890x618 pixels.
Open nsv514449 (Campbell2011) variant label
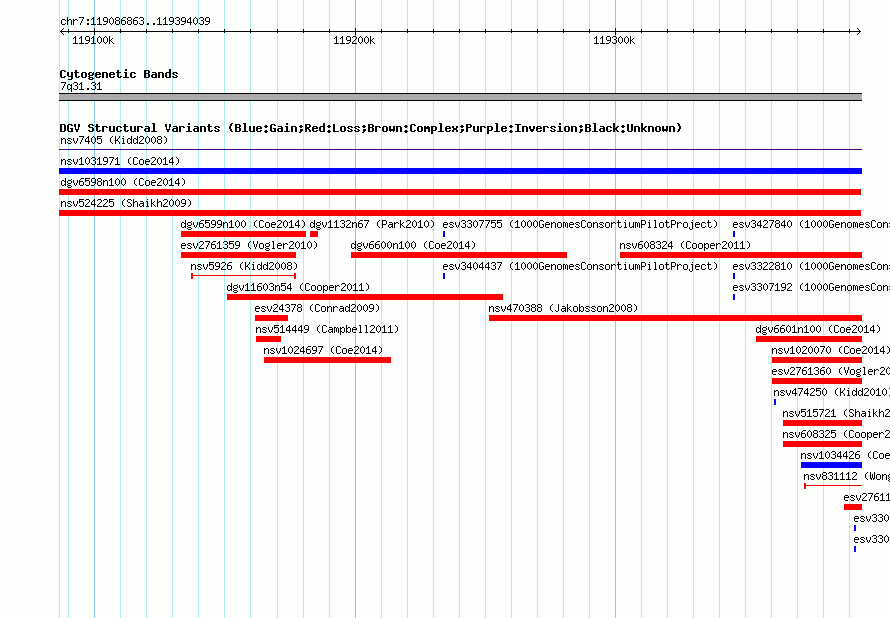[x=327, y=329]
